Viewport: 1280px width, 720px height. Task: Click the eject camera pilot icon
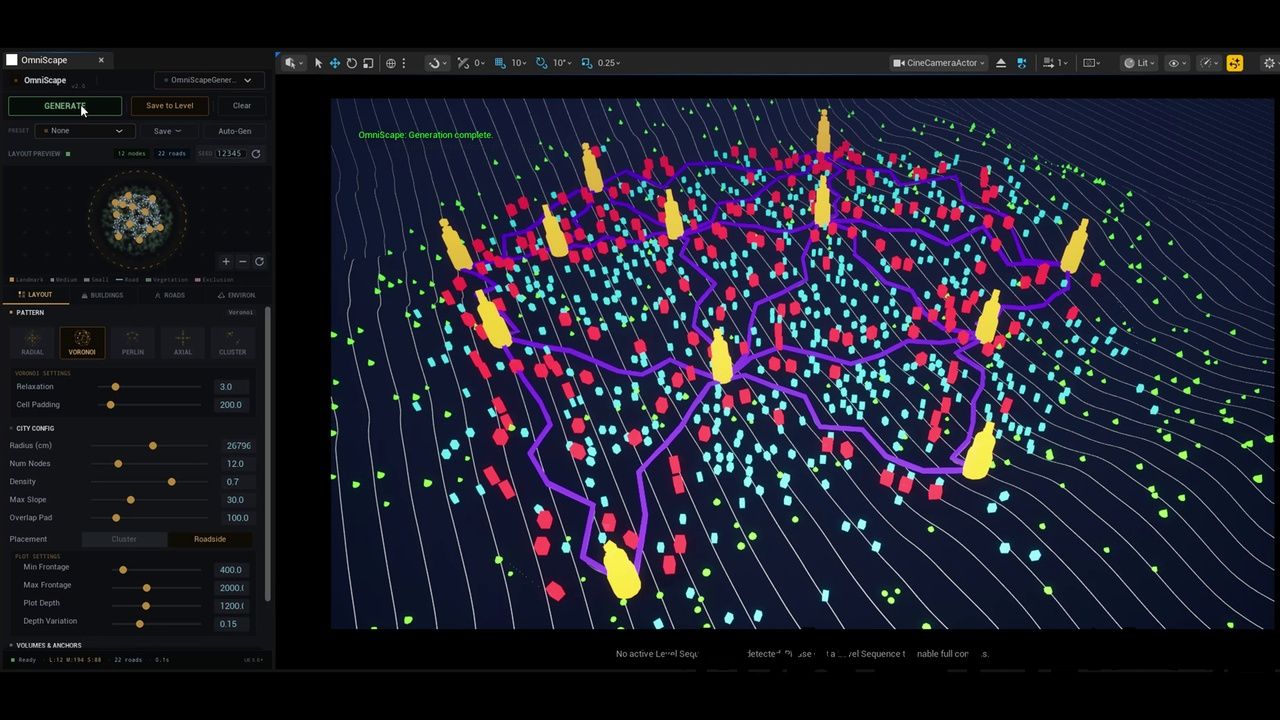[x=1001, y=63]
